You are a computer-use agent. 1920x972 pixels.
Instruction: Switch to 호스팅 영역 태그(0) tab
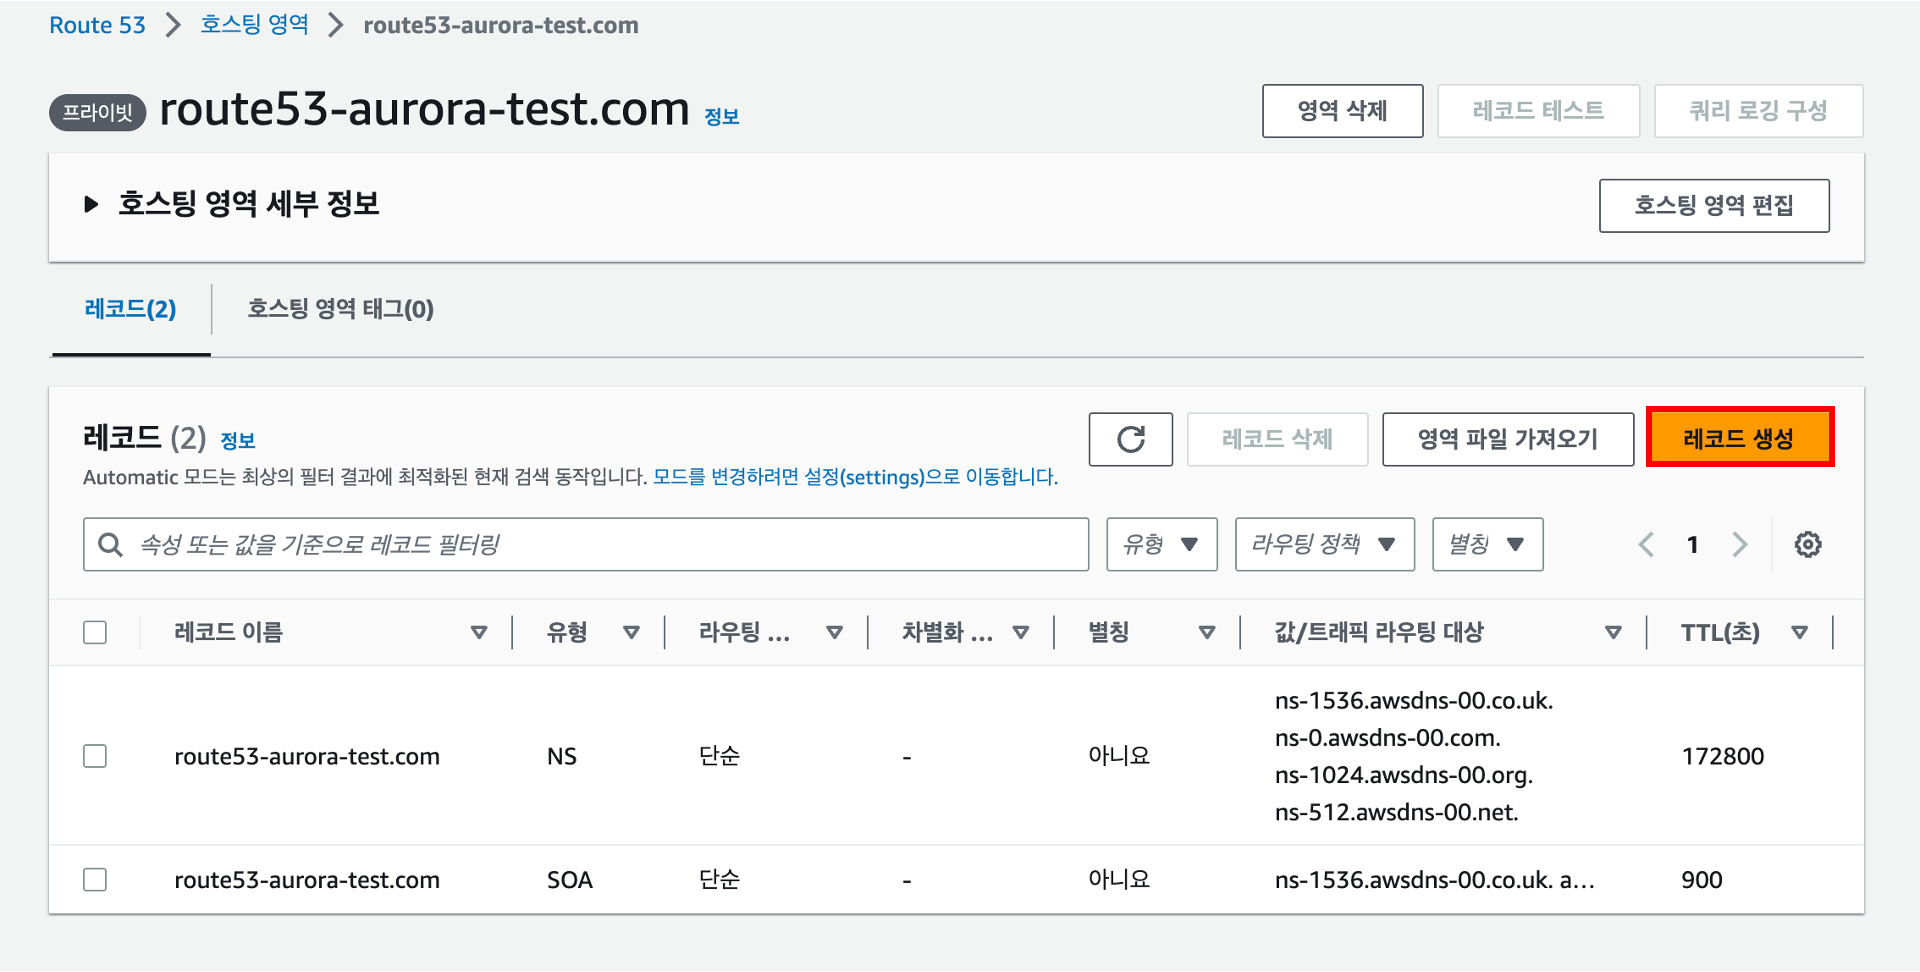coord(341,309)
